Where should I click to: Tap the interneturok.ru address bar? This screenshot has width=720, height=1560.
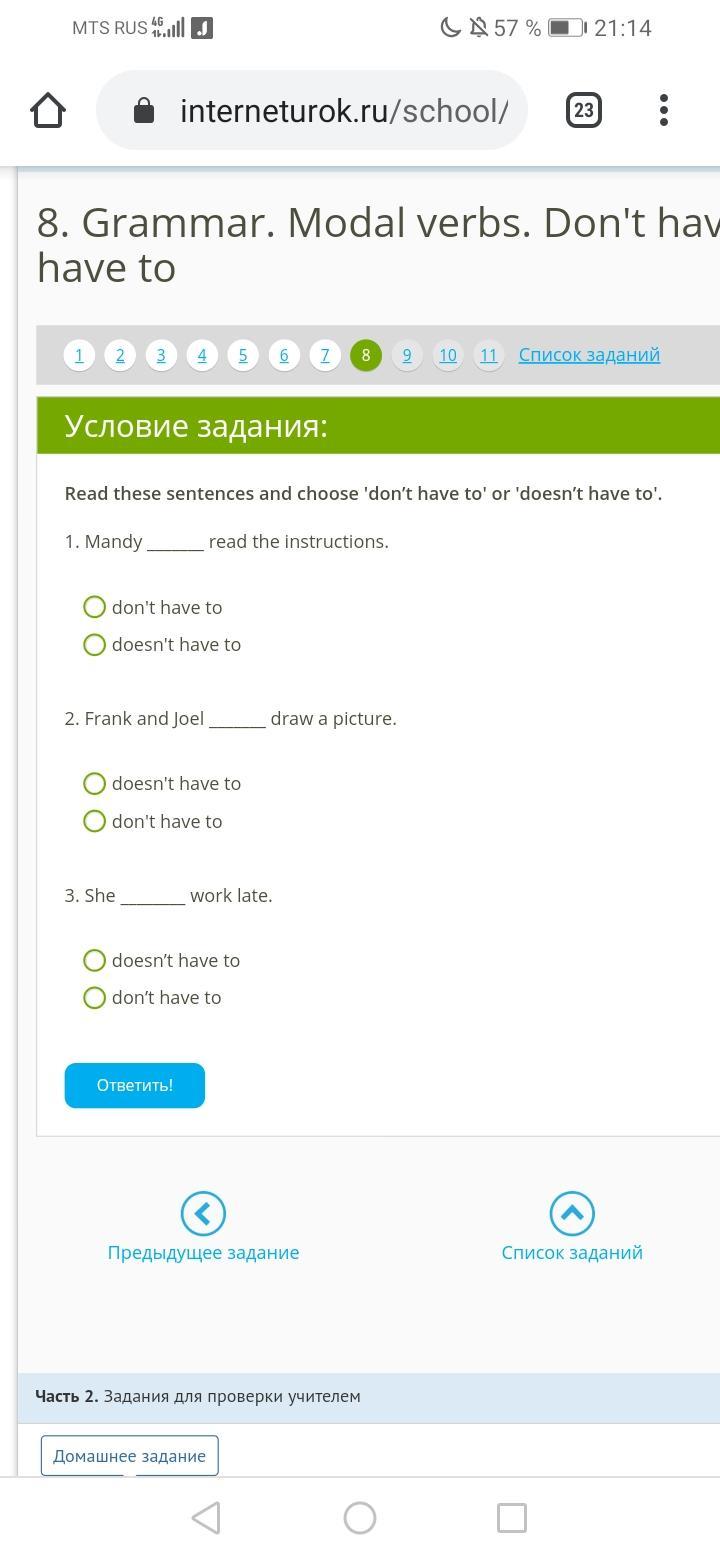pos(312,110)
